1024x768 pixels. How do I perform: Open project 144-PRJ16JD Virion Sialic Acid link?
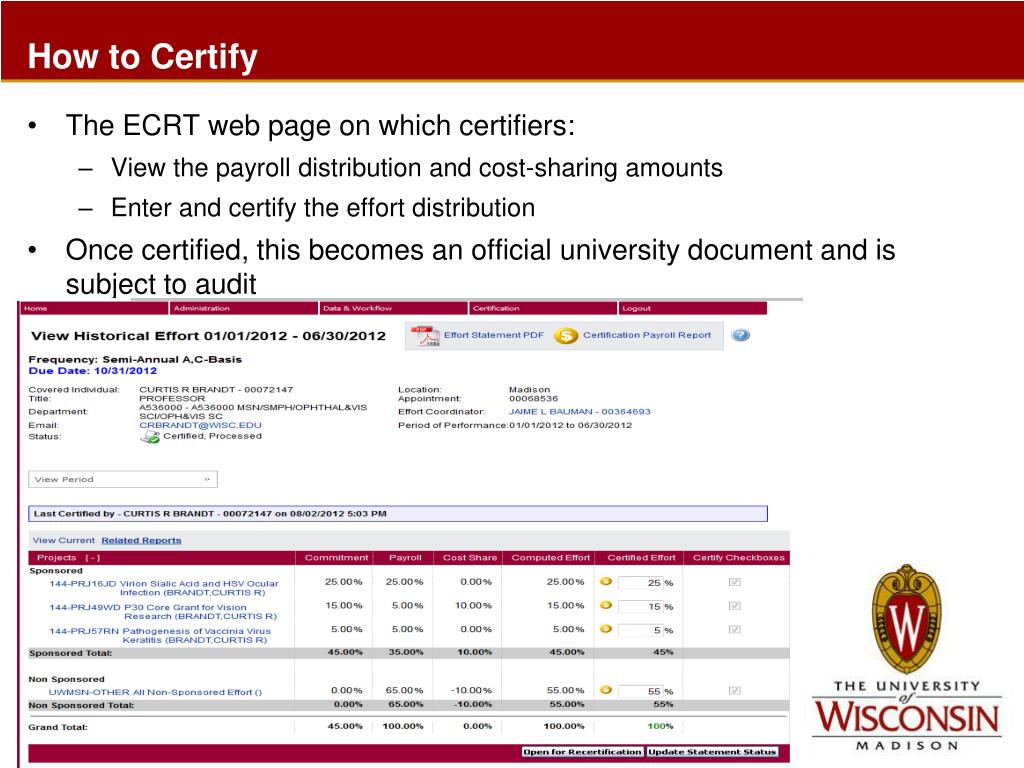point(163,588)
